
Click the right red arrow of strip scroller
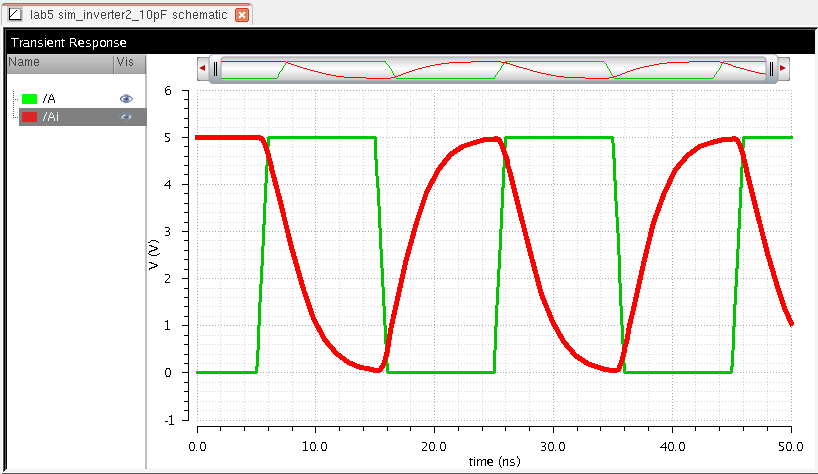(783, 68)
